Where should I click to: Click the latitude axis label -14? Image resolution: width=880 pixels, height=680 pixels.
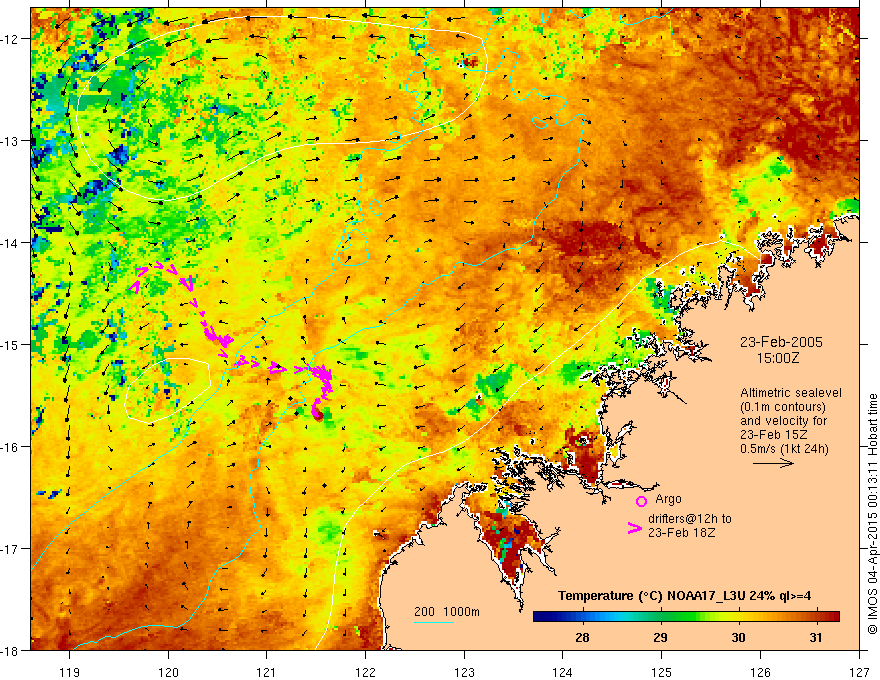[x=12, y=243]
